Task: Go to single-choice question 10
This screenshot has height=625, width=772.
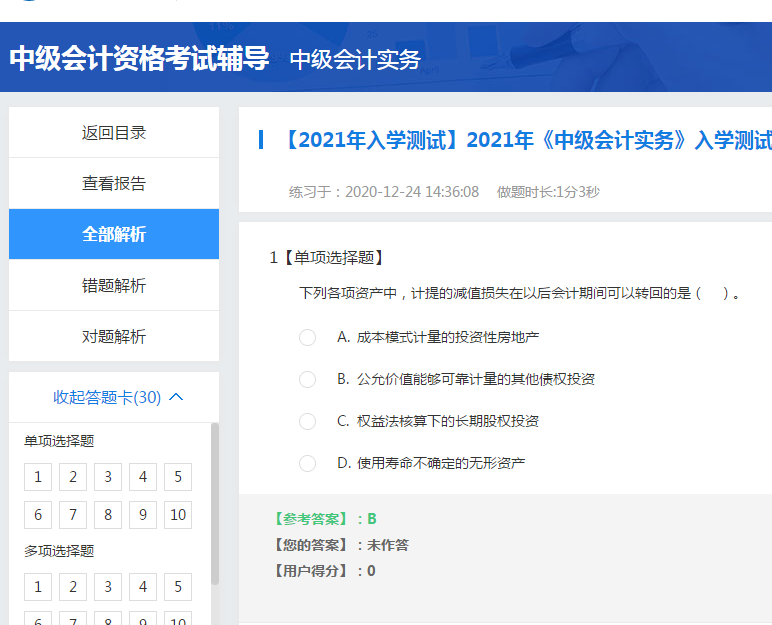Action: [178, 515]
